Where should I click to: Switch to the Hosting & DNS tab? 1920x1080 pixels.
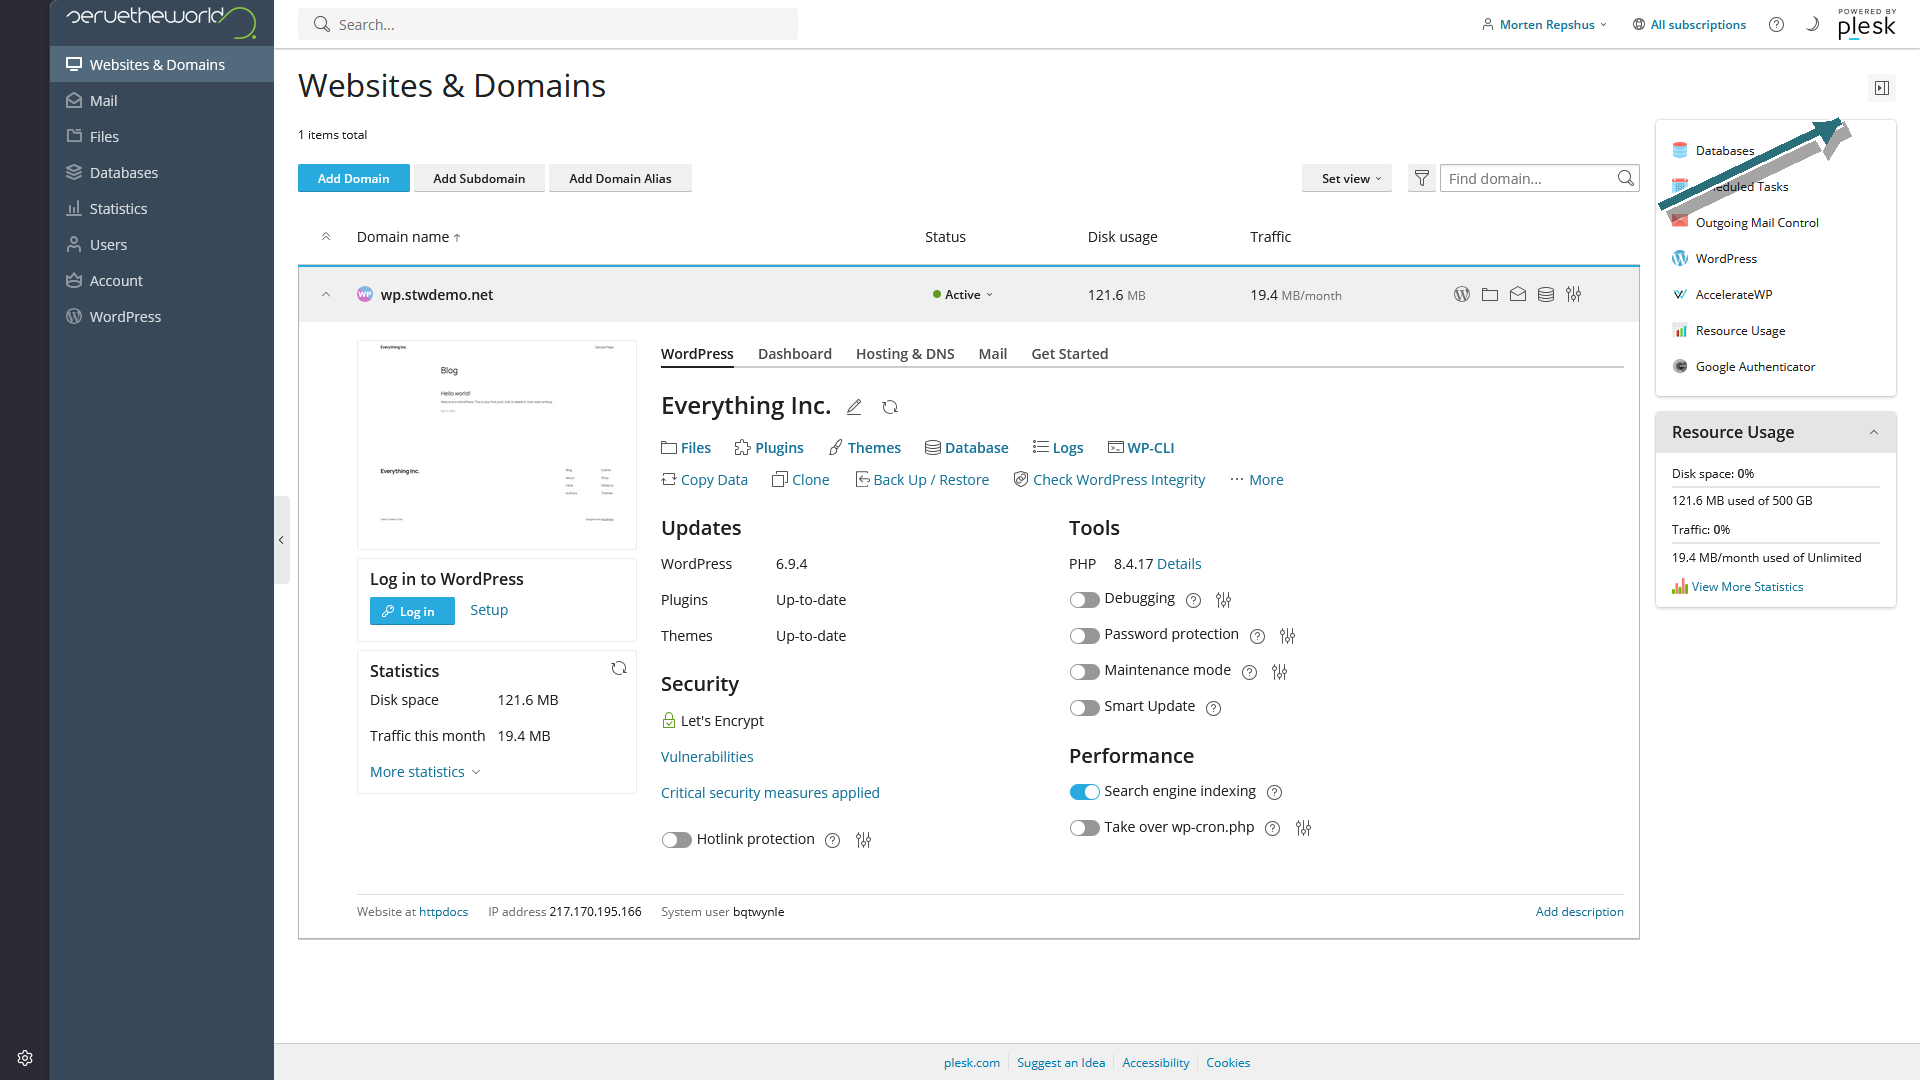(905, 354)
